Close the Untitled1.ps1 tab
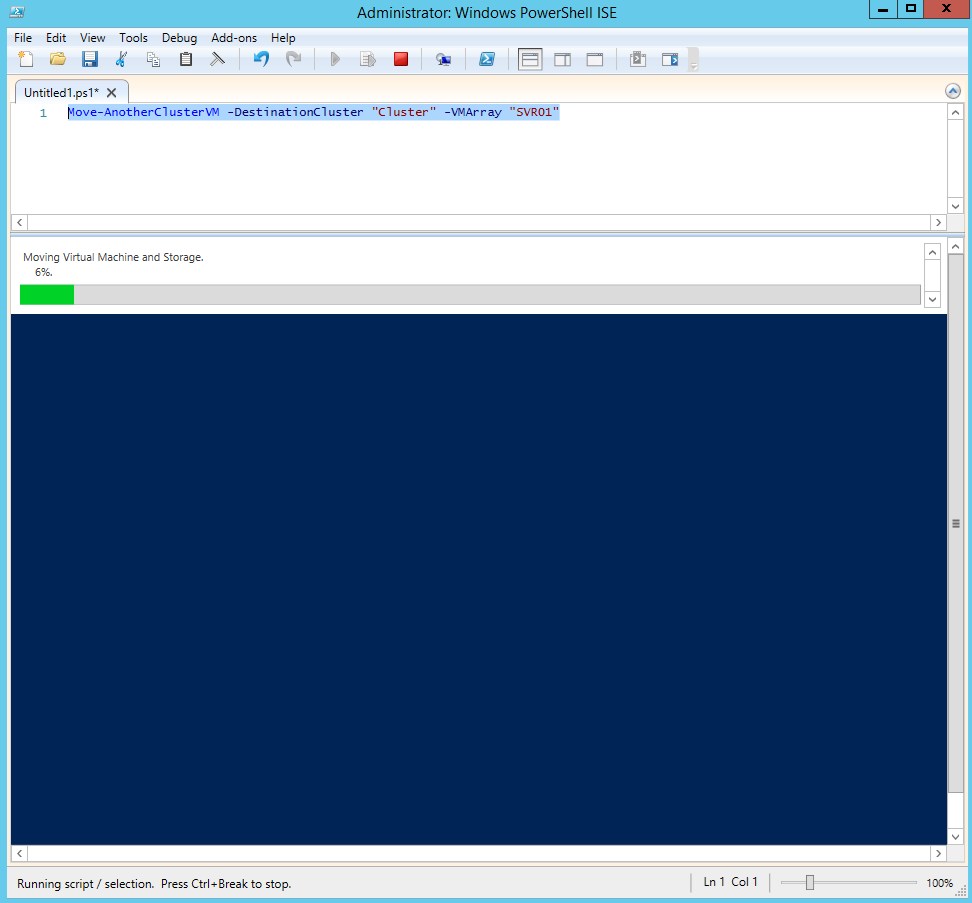The width and height of the screenshot is (972, 903). [x=112, y=93]
